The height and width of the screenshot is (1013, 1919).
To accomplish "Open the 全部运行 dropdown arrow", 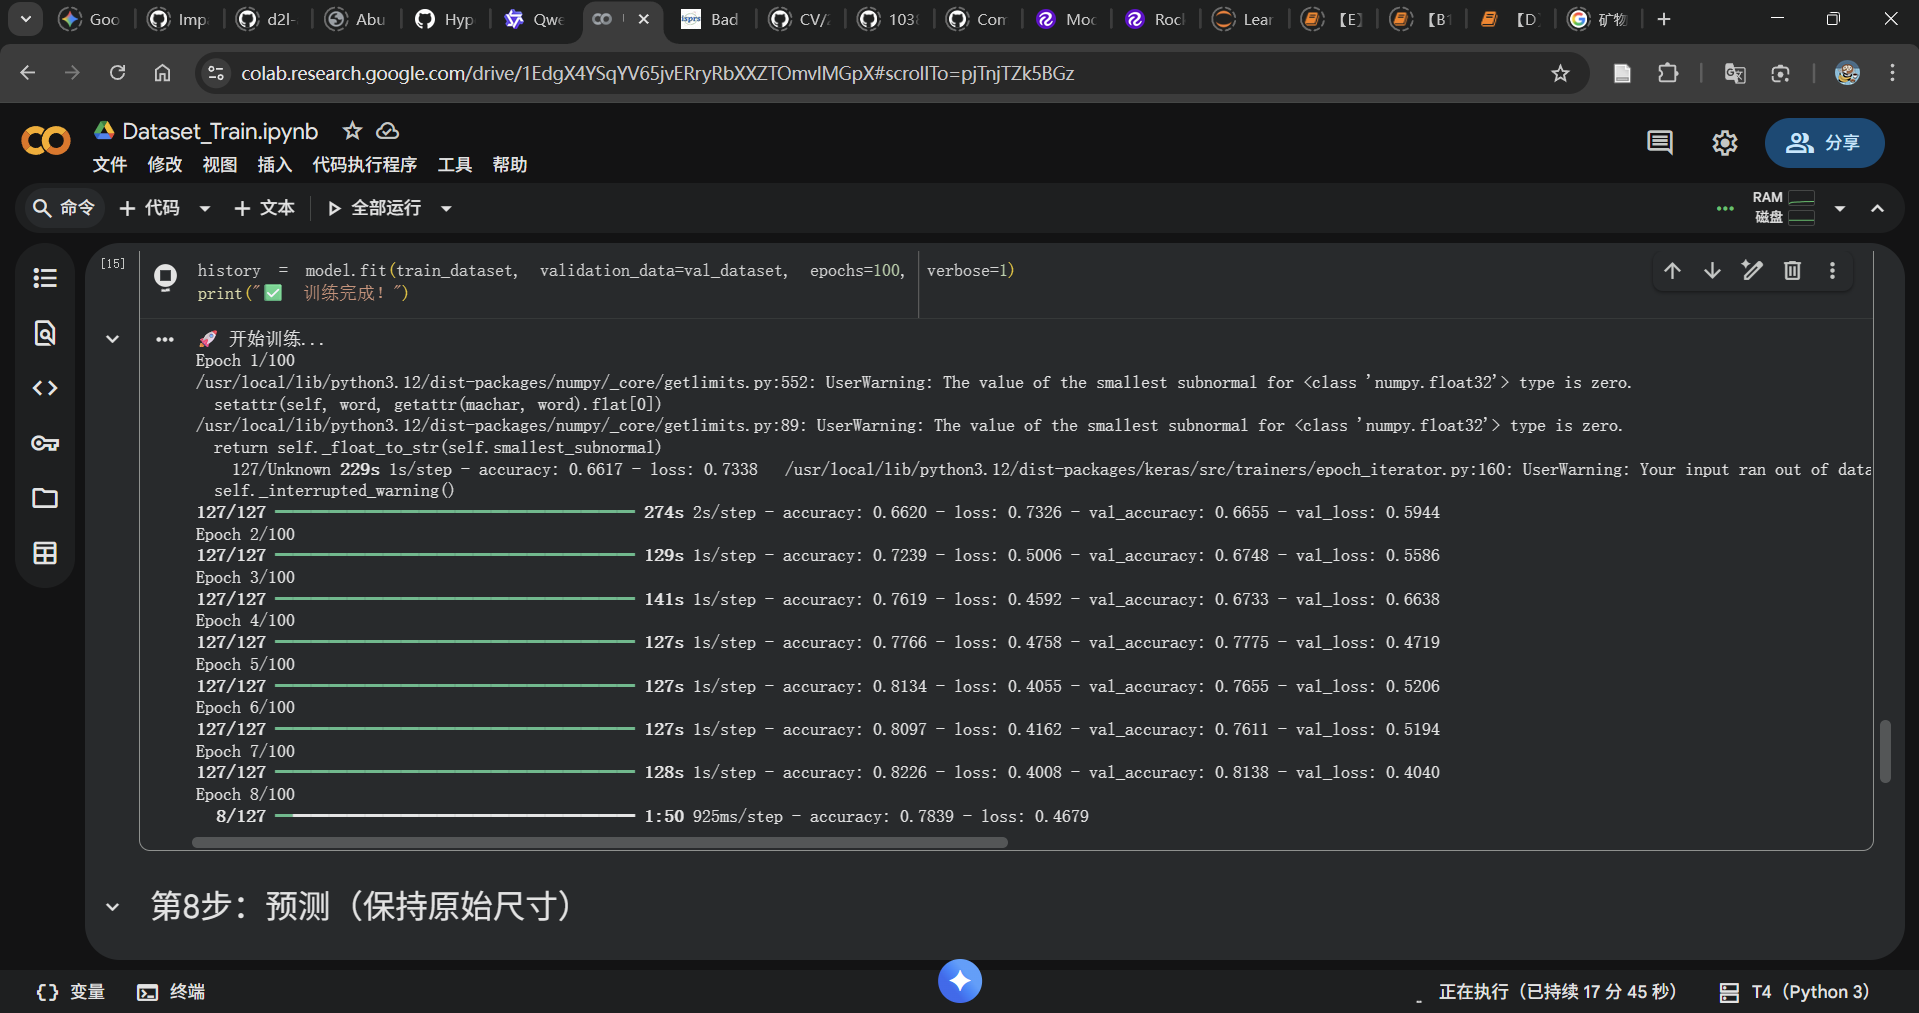I will coord(447,208).
